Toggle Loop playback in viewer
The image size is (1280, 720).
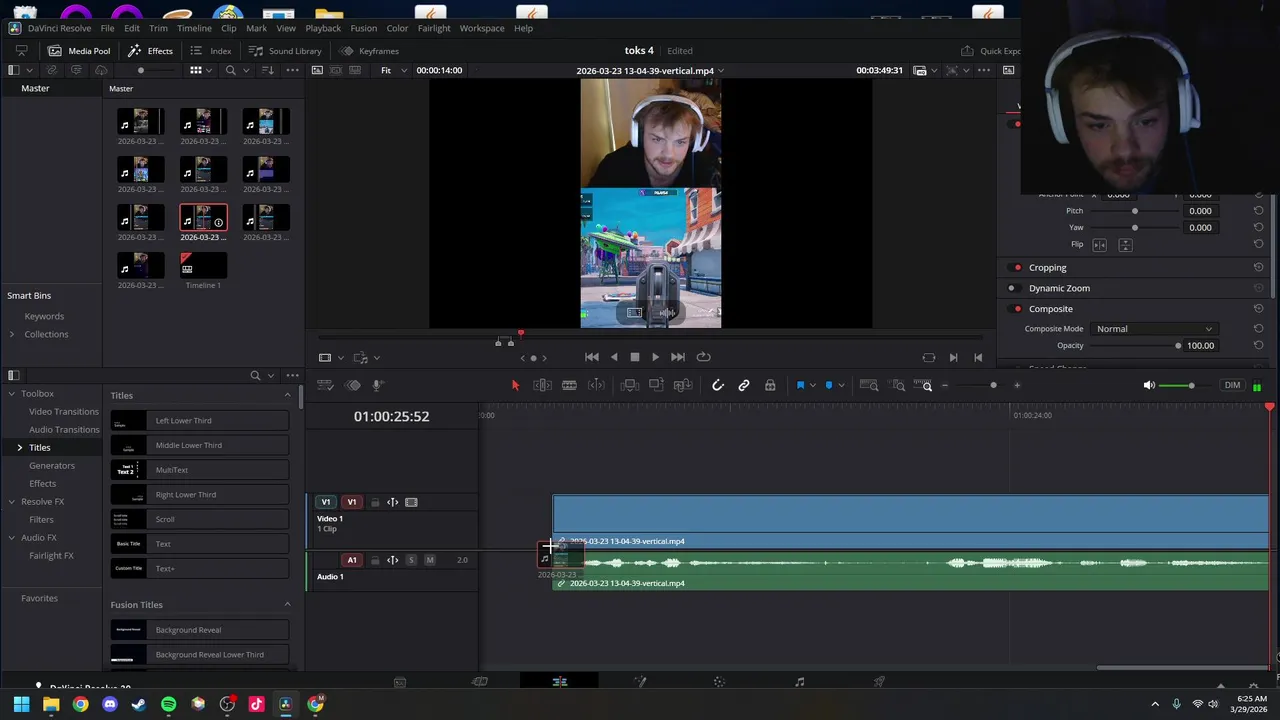(x=703, y=357)
